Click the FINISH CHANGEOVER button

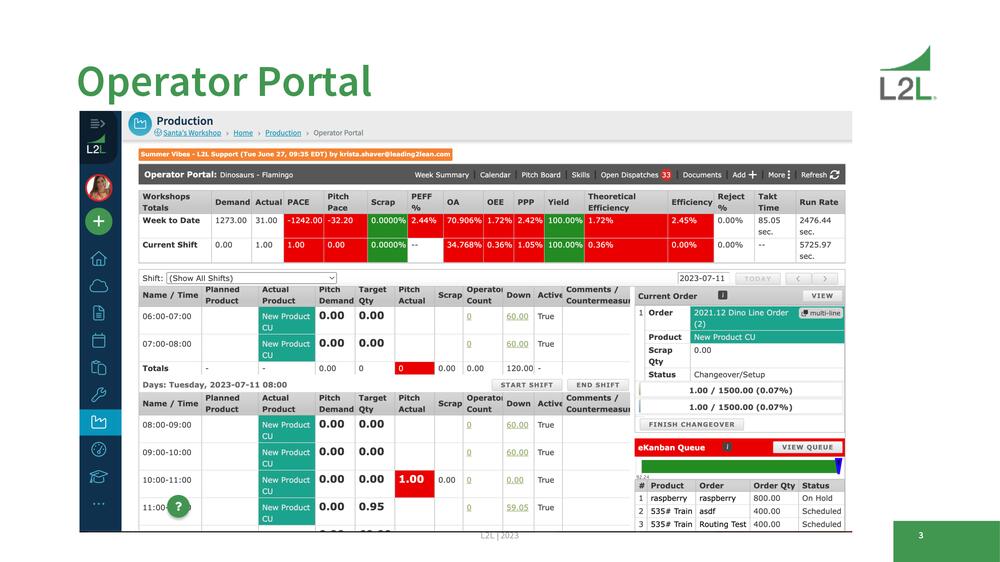click(691, 424)
